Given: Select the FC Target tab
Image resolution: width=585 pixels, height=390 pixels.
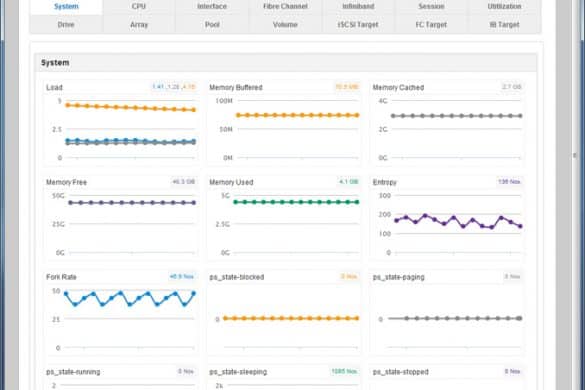Looking at the screenshot, I should click(431, 25).
